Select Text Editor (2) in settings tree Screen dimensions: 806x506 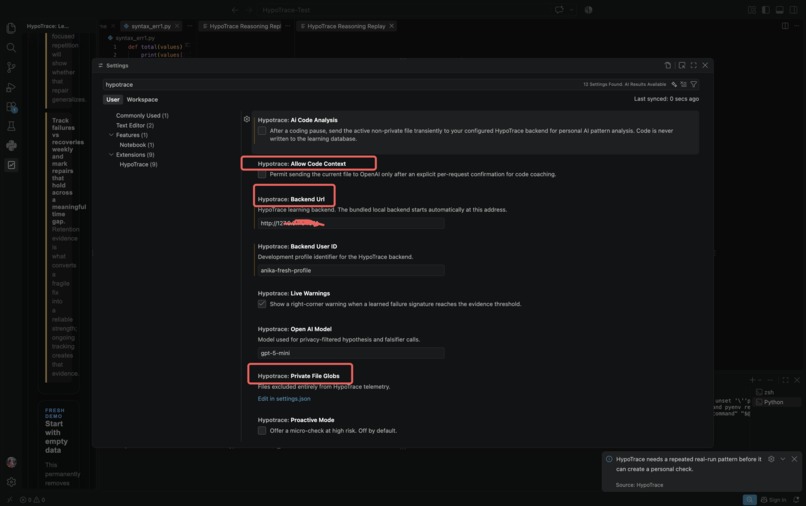(x=135, y=125)
